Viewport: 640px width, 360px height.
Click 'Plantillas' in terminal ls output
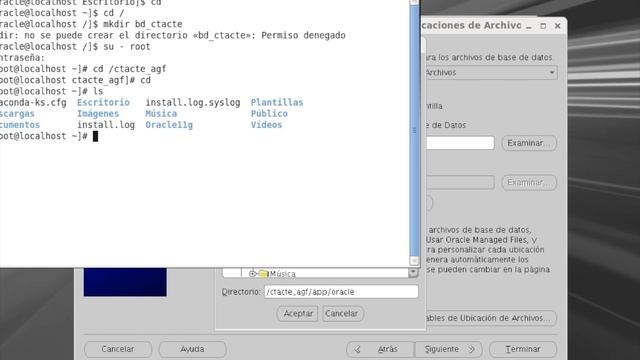(x=277, y=102)
